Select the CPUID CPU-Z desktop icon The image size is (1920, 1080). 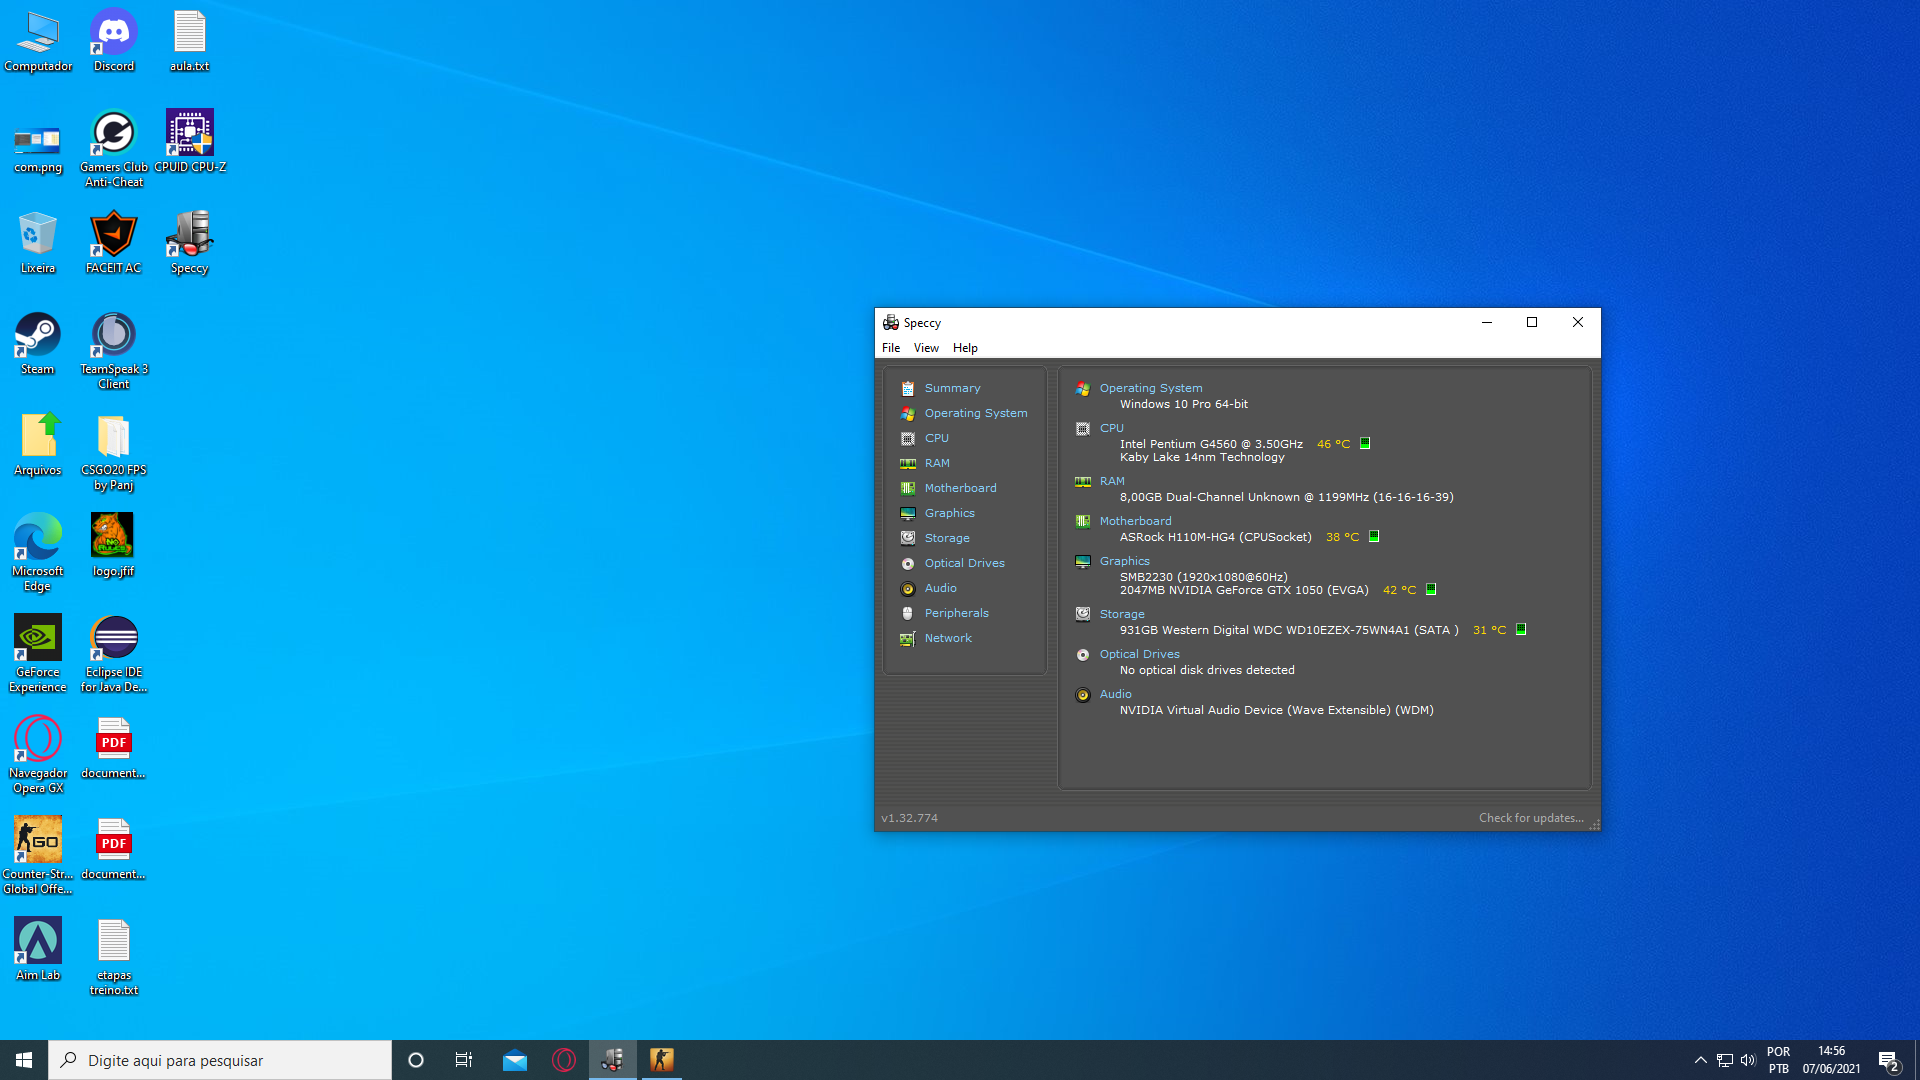[x=190, y=141]
